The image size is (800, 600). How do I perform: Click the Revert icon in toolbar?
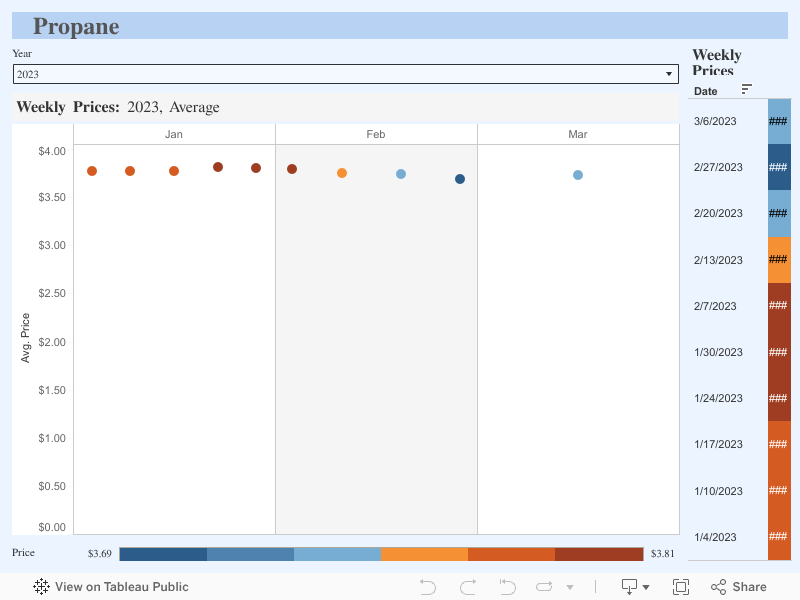click(507, 587)
